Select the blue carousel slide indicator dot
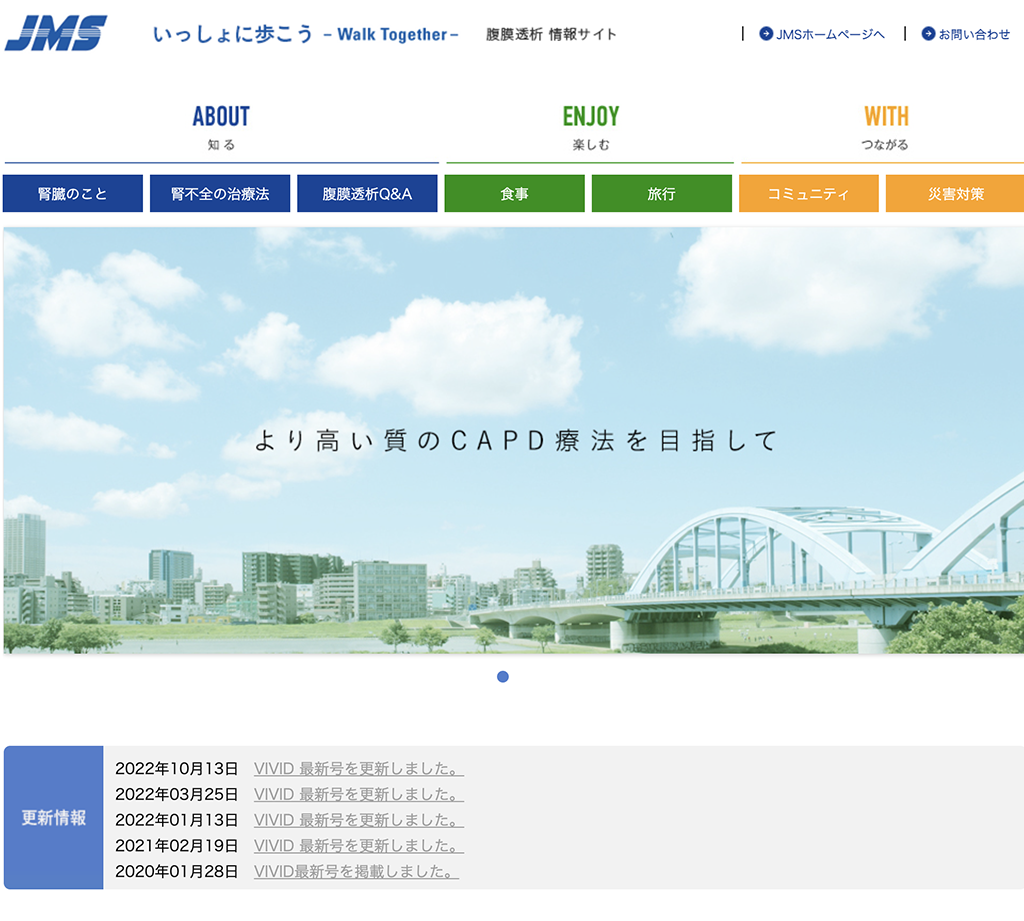Screen dimensions: 1024x921 tap(503, 677)
